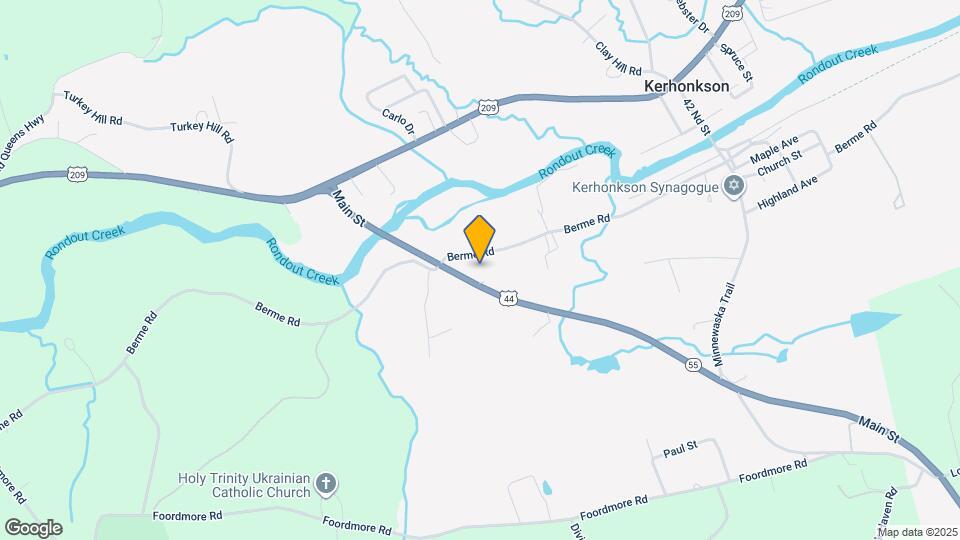Click the route 209 shield at top right
This screenshot has width=960, height=540.
[732, 12]
